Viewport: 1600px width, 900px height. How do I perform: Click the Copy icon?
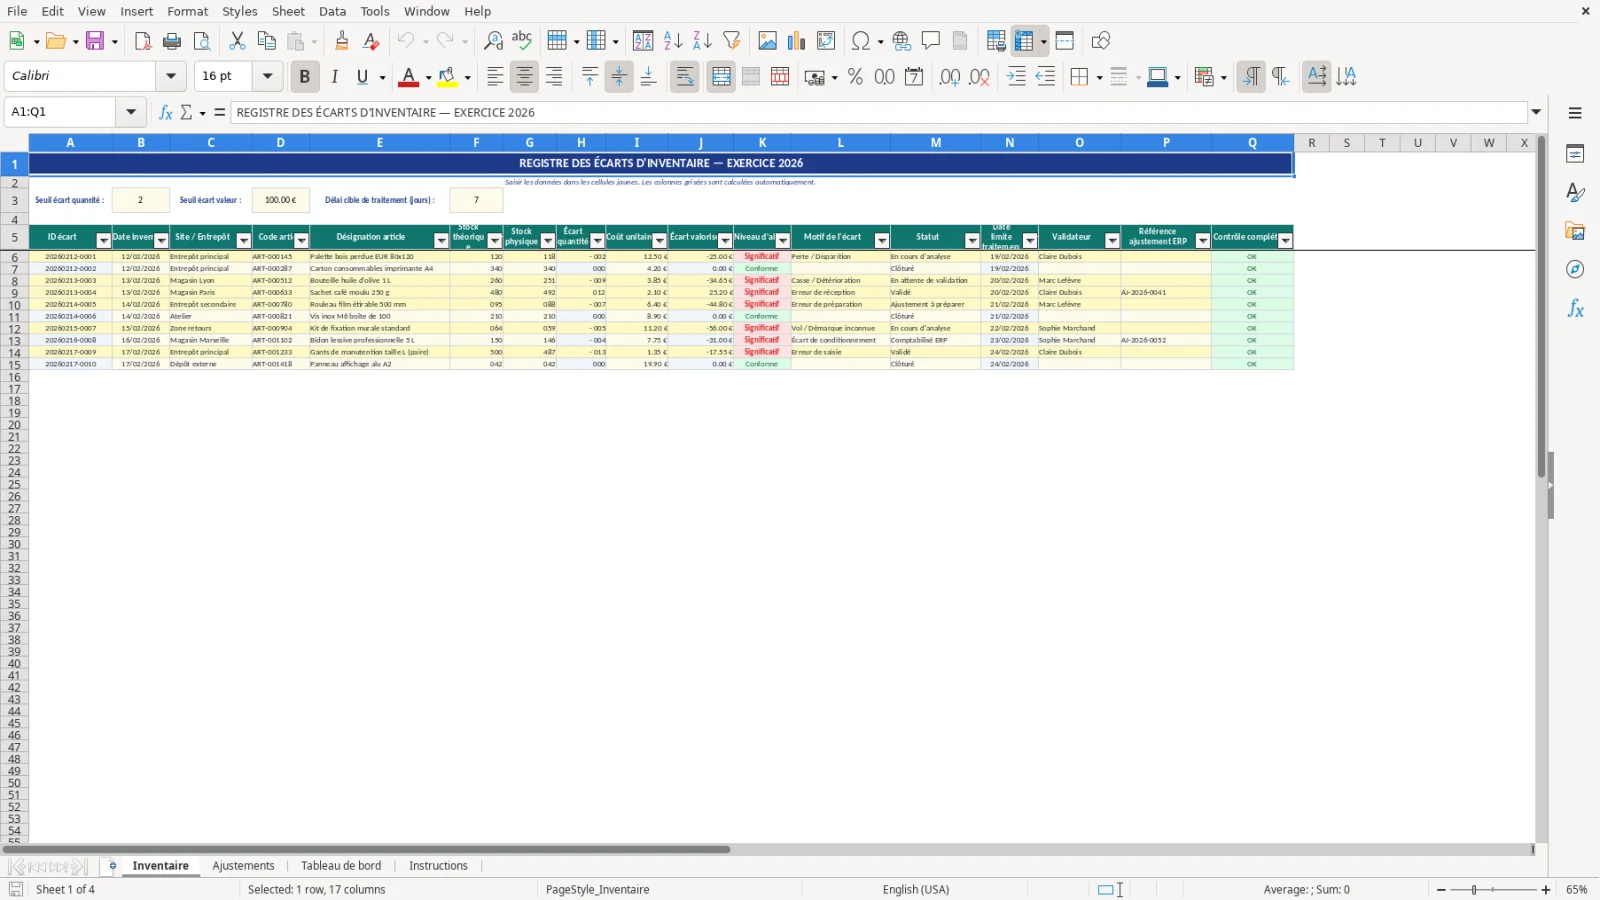click(x=266, y=41)
